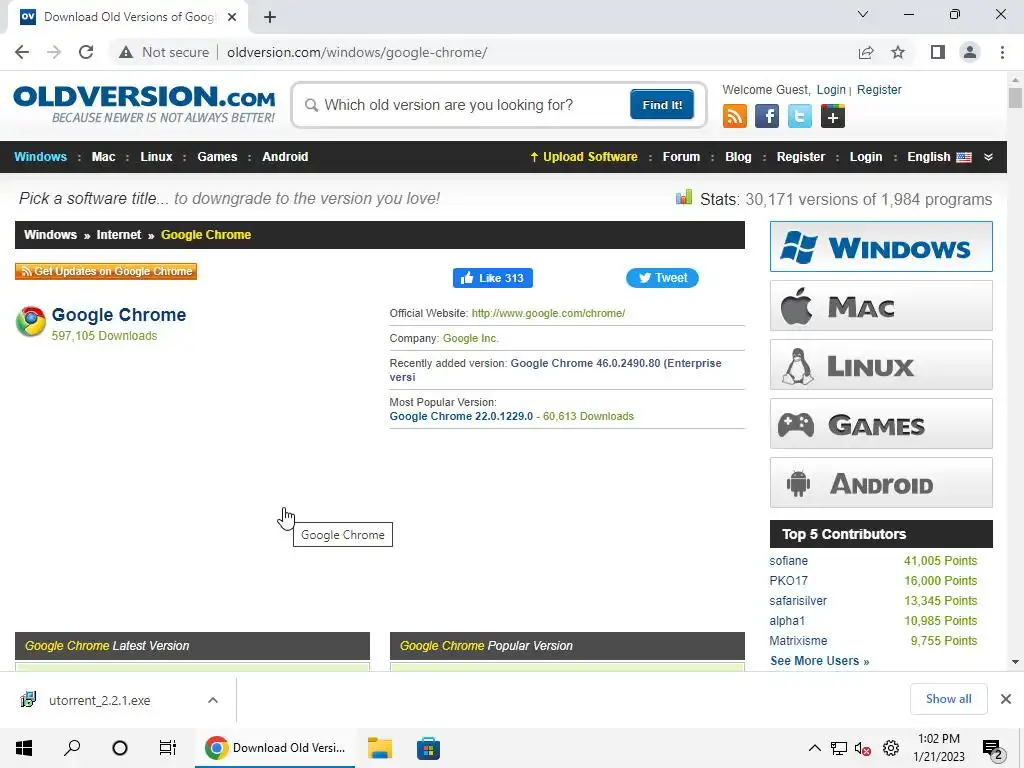
Task: Open Google Chrome 22.0.1229.0 popular version link
Action: [461, 417]
